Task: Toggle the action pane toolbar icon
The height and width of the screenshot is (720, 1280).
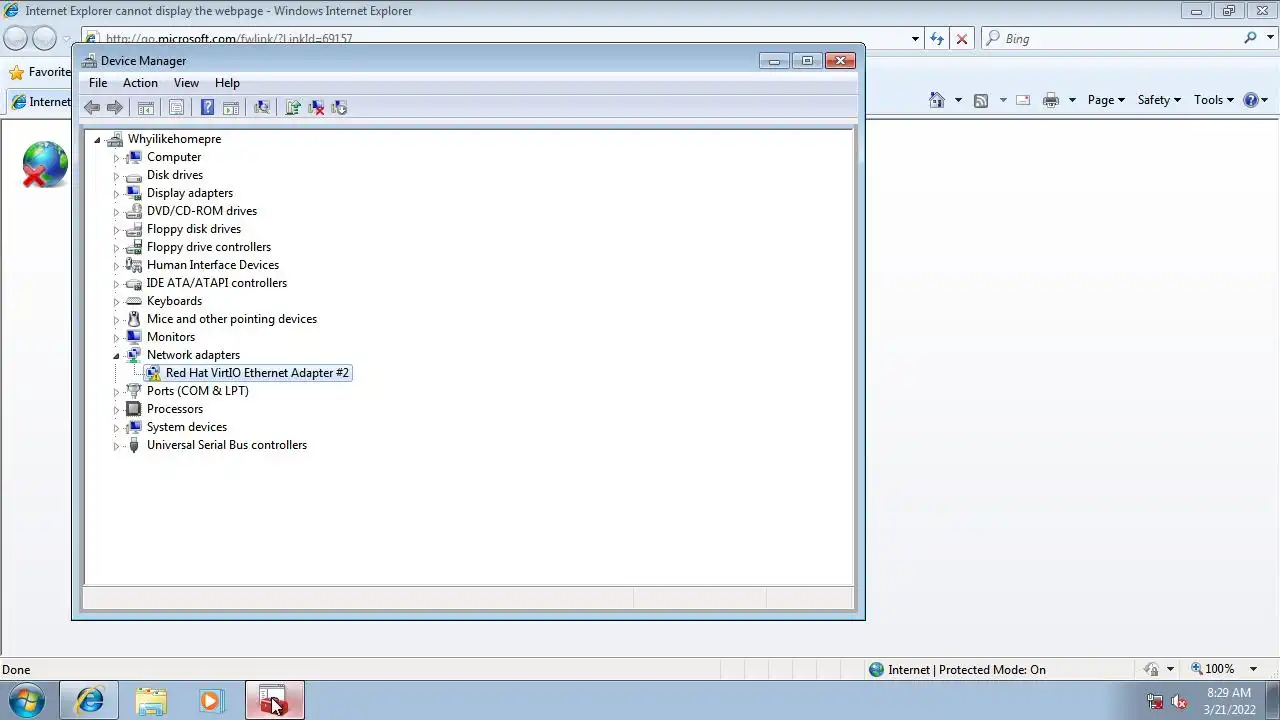Action: point(231,107)
